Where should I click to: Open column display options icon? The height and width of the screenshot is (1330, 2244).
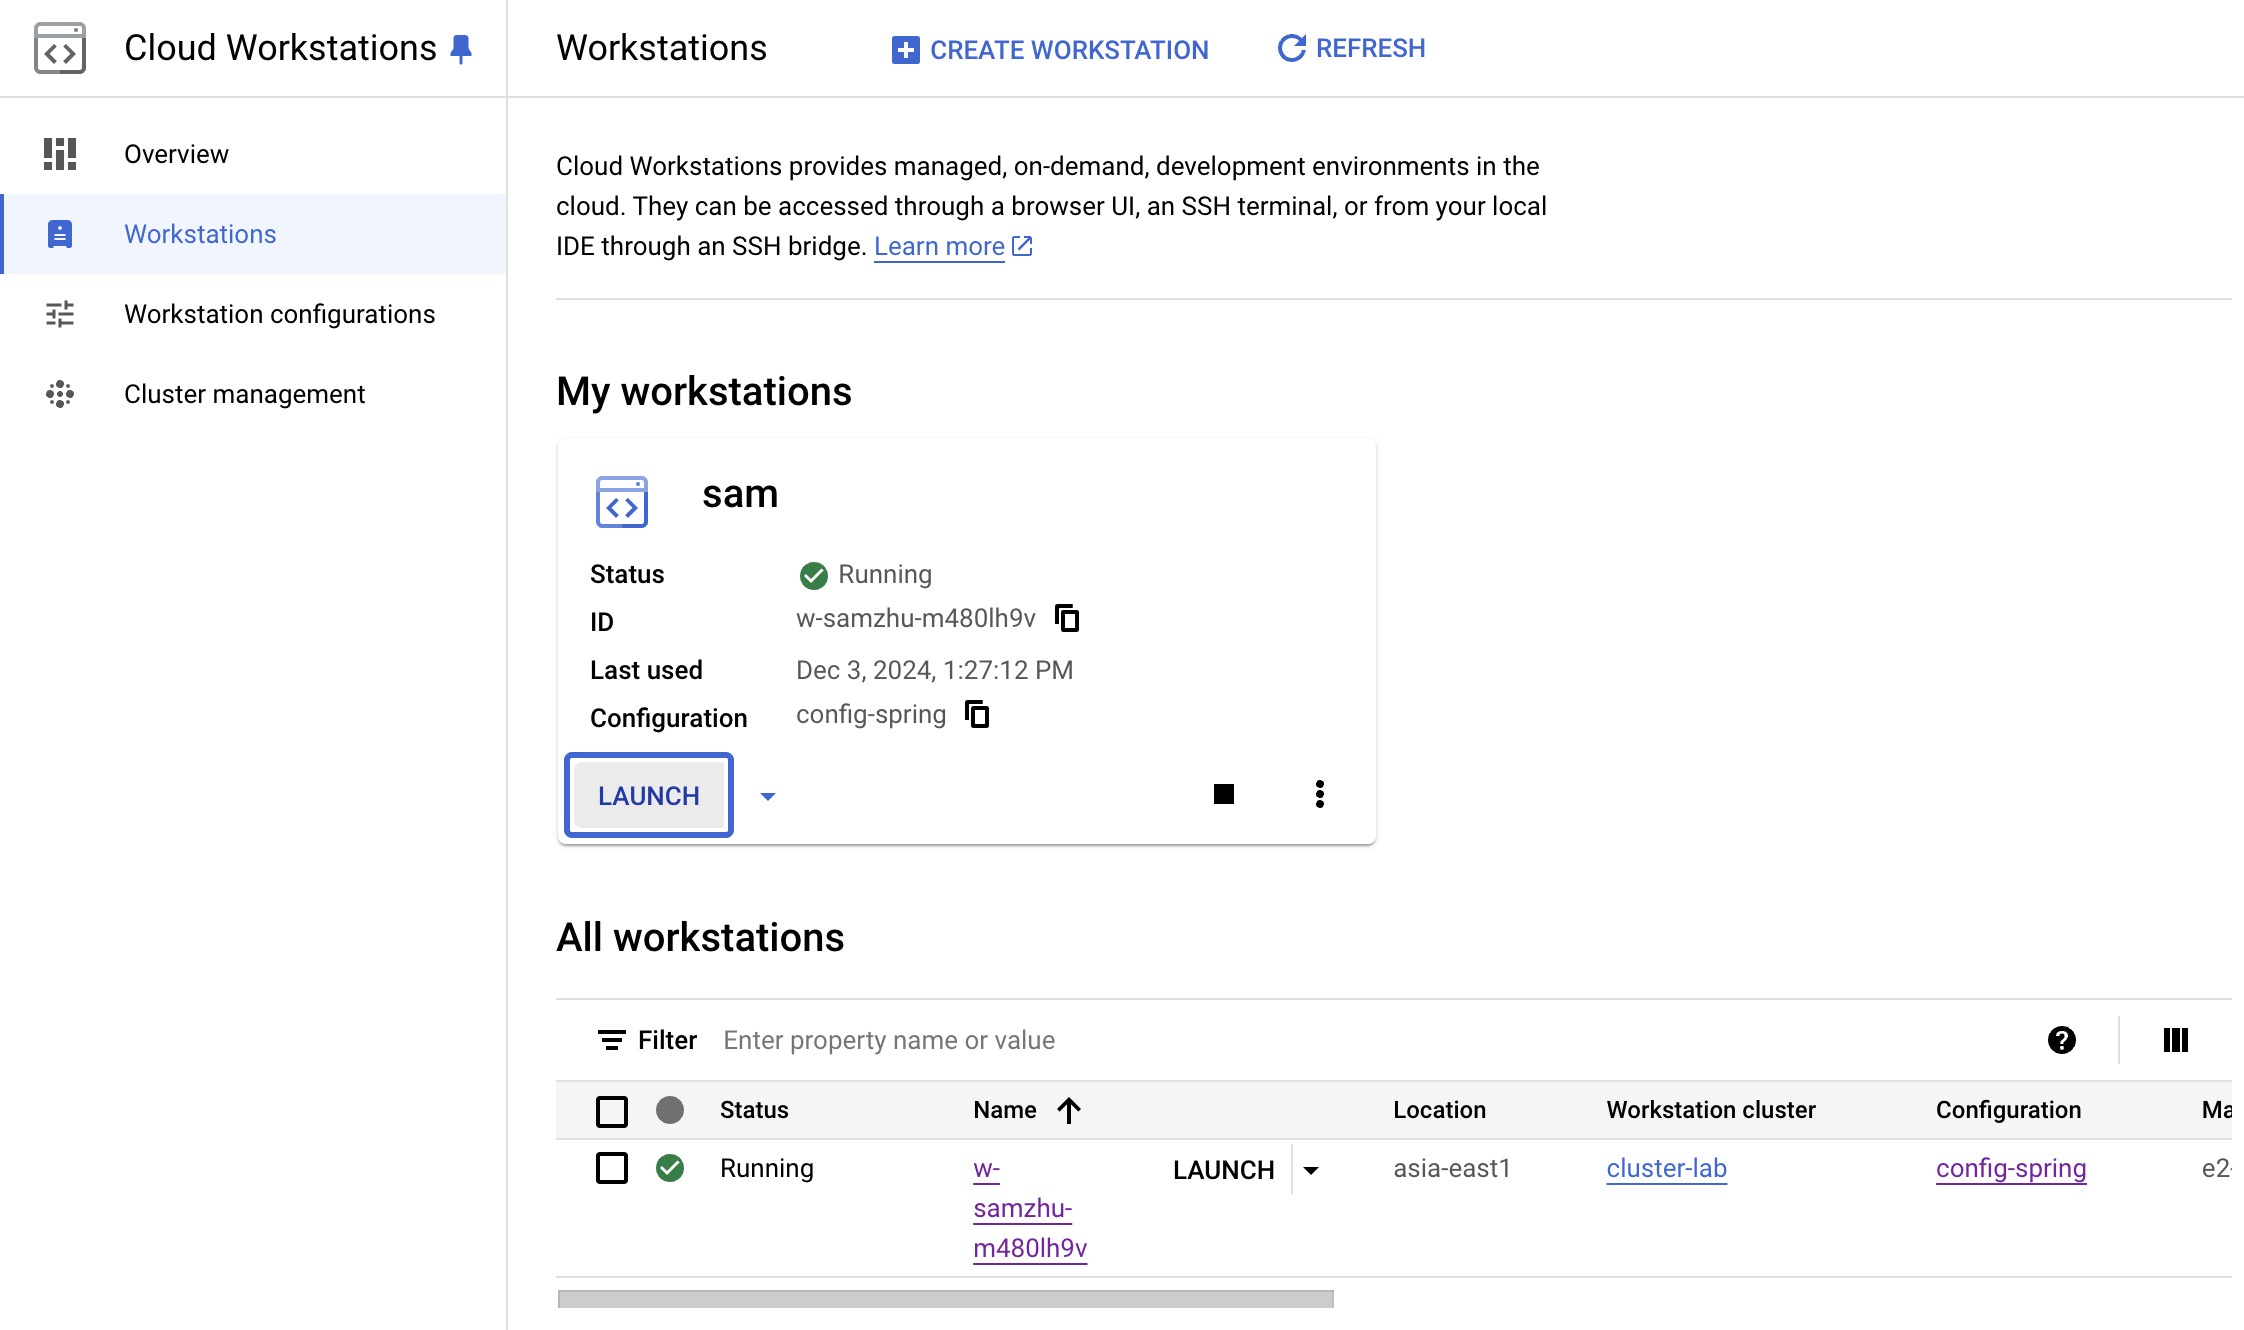2175,1040
